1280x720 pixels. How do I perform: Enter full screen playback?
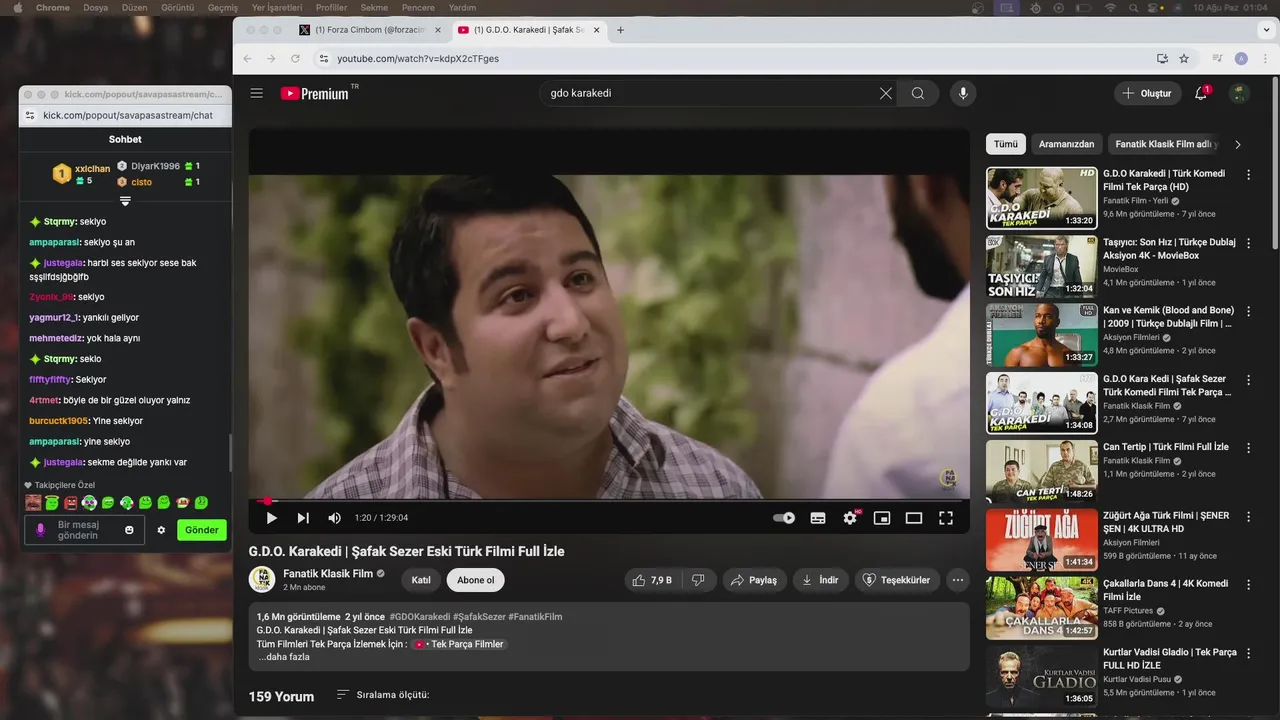click(946, 518)
